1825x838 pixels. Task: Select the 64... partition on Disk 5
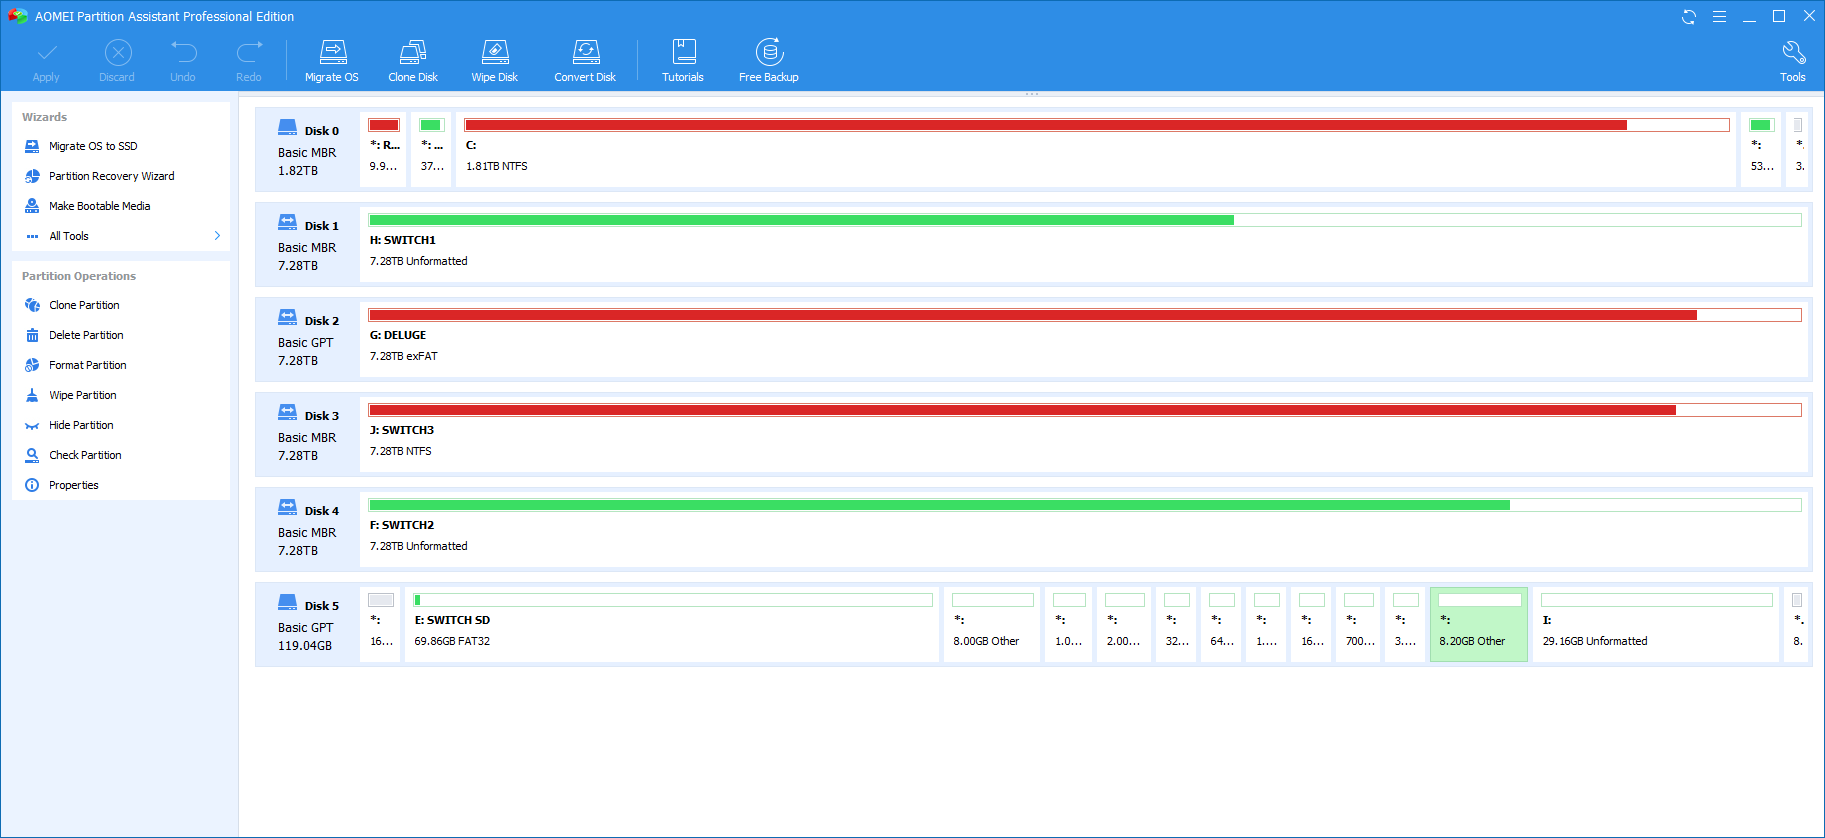pos(1222,624)
